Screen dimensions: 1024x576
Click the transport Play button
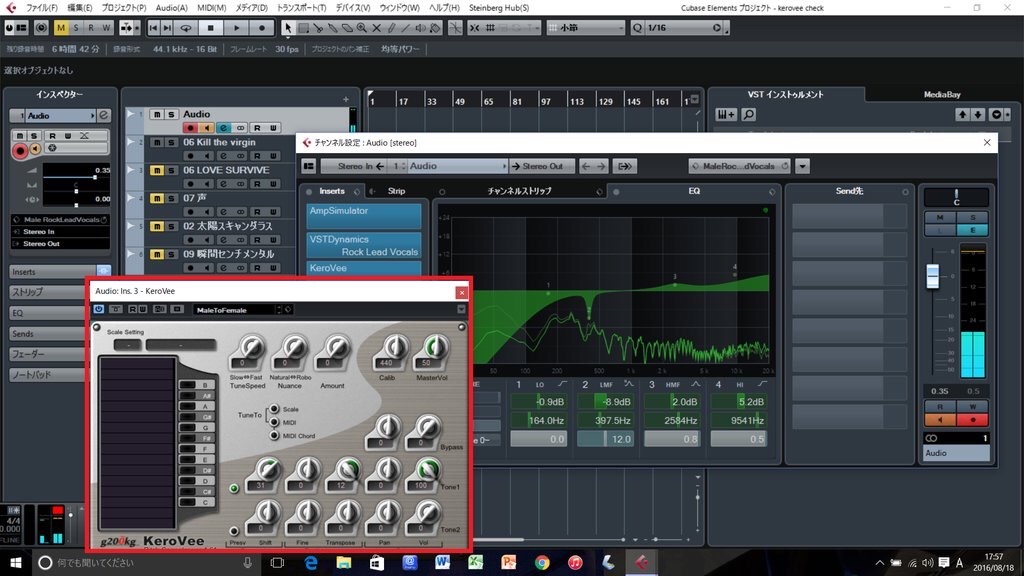pos(236,28)
